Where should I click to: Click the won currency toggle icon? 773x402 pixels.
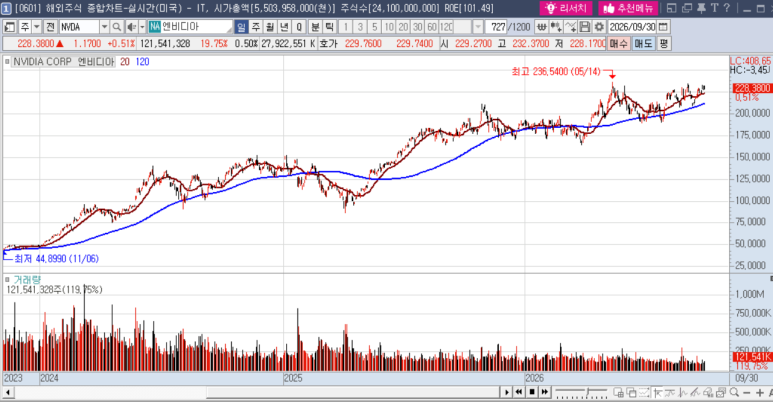541,27
